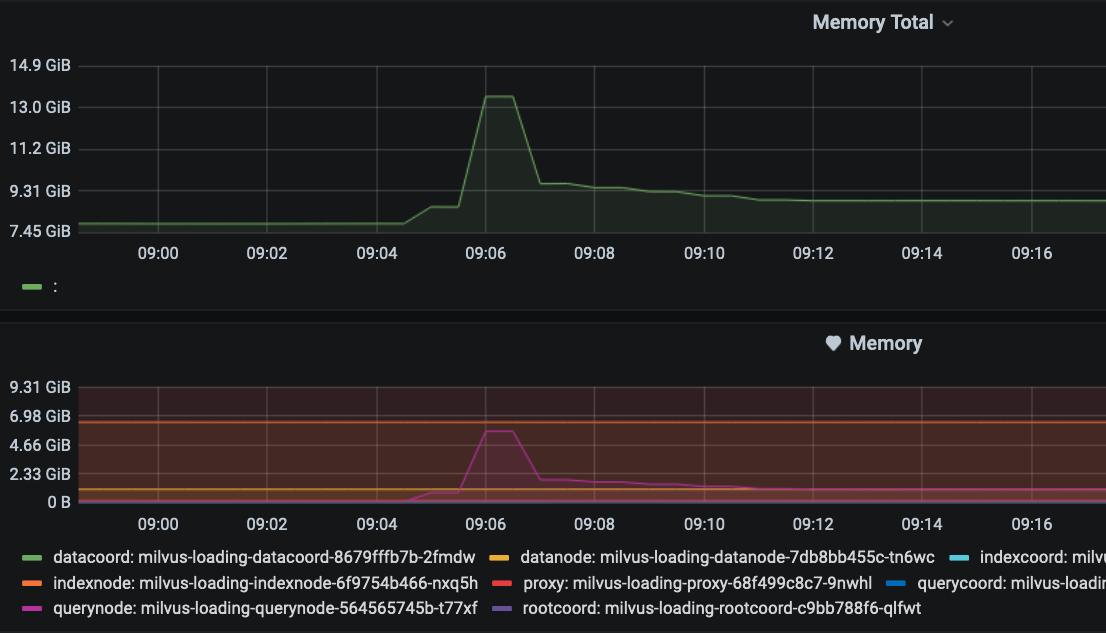Open the Memory Total panel dropdown chevron
The image size is (1106, 633).
coord(946,23)
